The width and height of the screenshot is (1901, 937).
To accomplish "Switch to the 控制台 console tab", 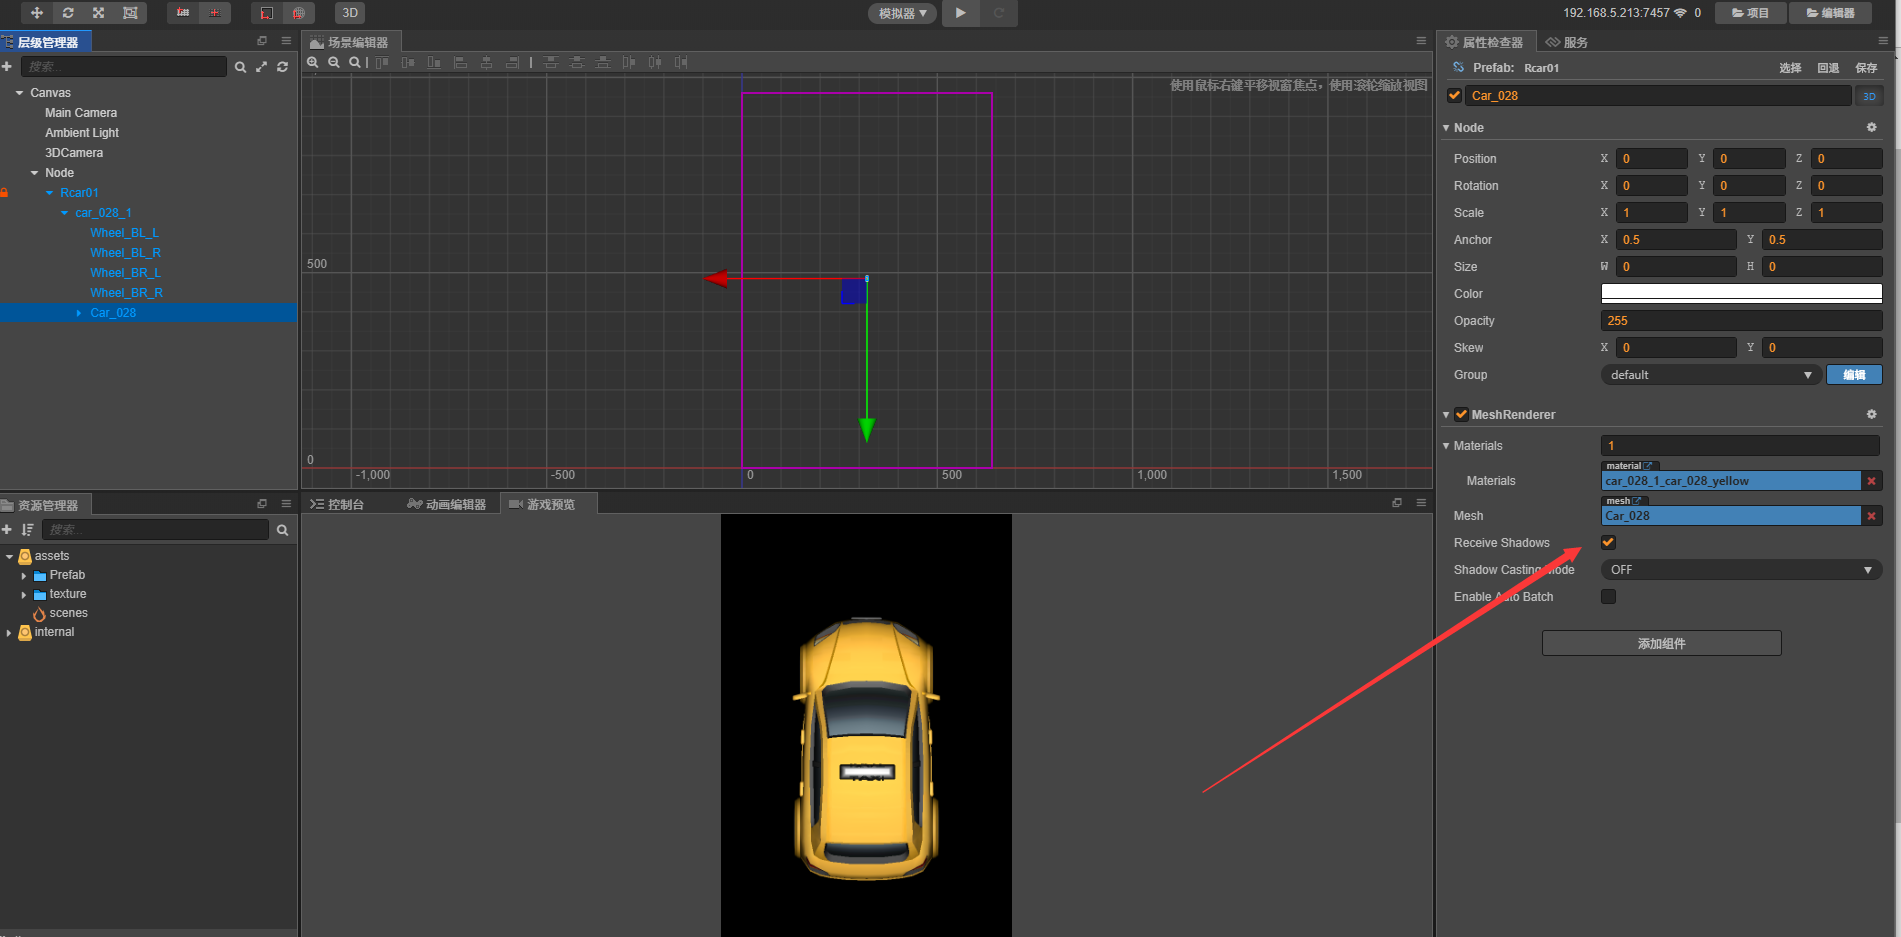I will (x=337, y=504).
